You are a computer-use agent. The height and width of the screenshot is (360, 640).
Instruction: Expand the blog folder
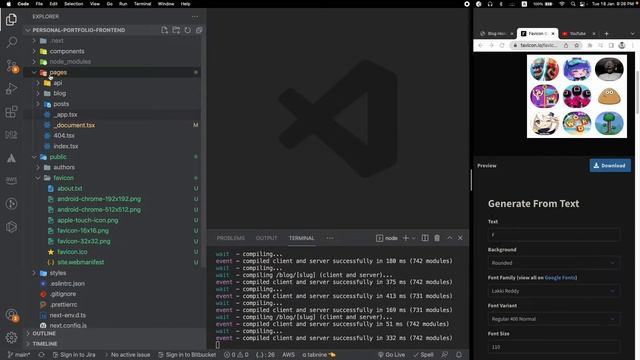[x=38, y=93]
